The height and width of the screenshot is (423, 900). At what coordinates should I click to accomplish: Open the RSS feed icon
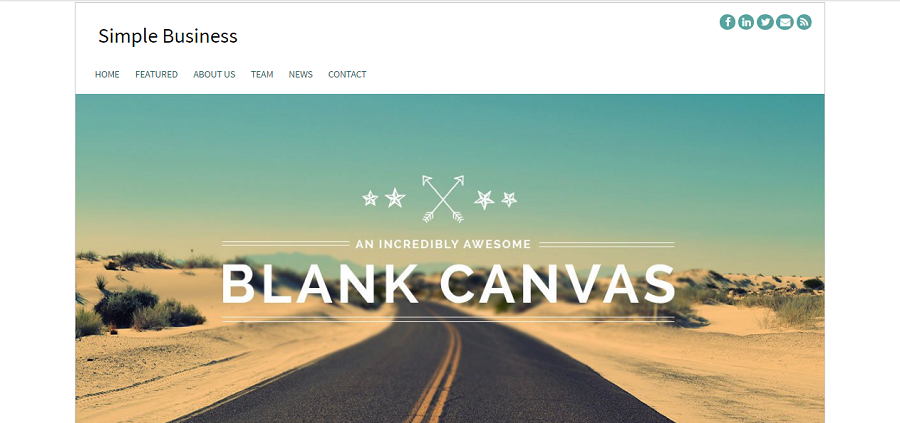pyautogui.click(x=804, y=22)
